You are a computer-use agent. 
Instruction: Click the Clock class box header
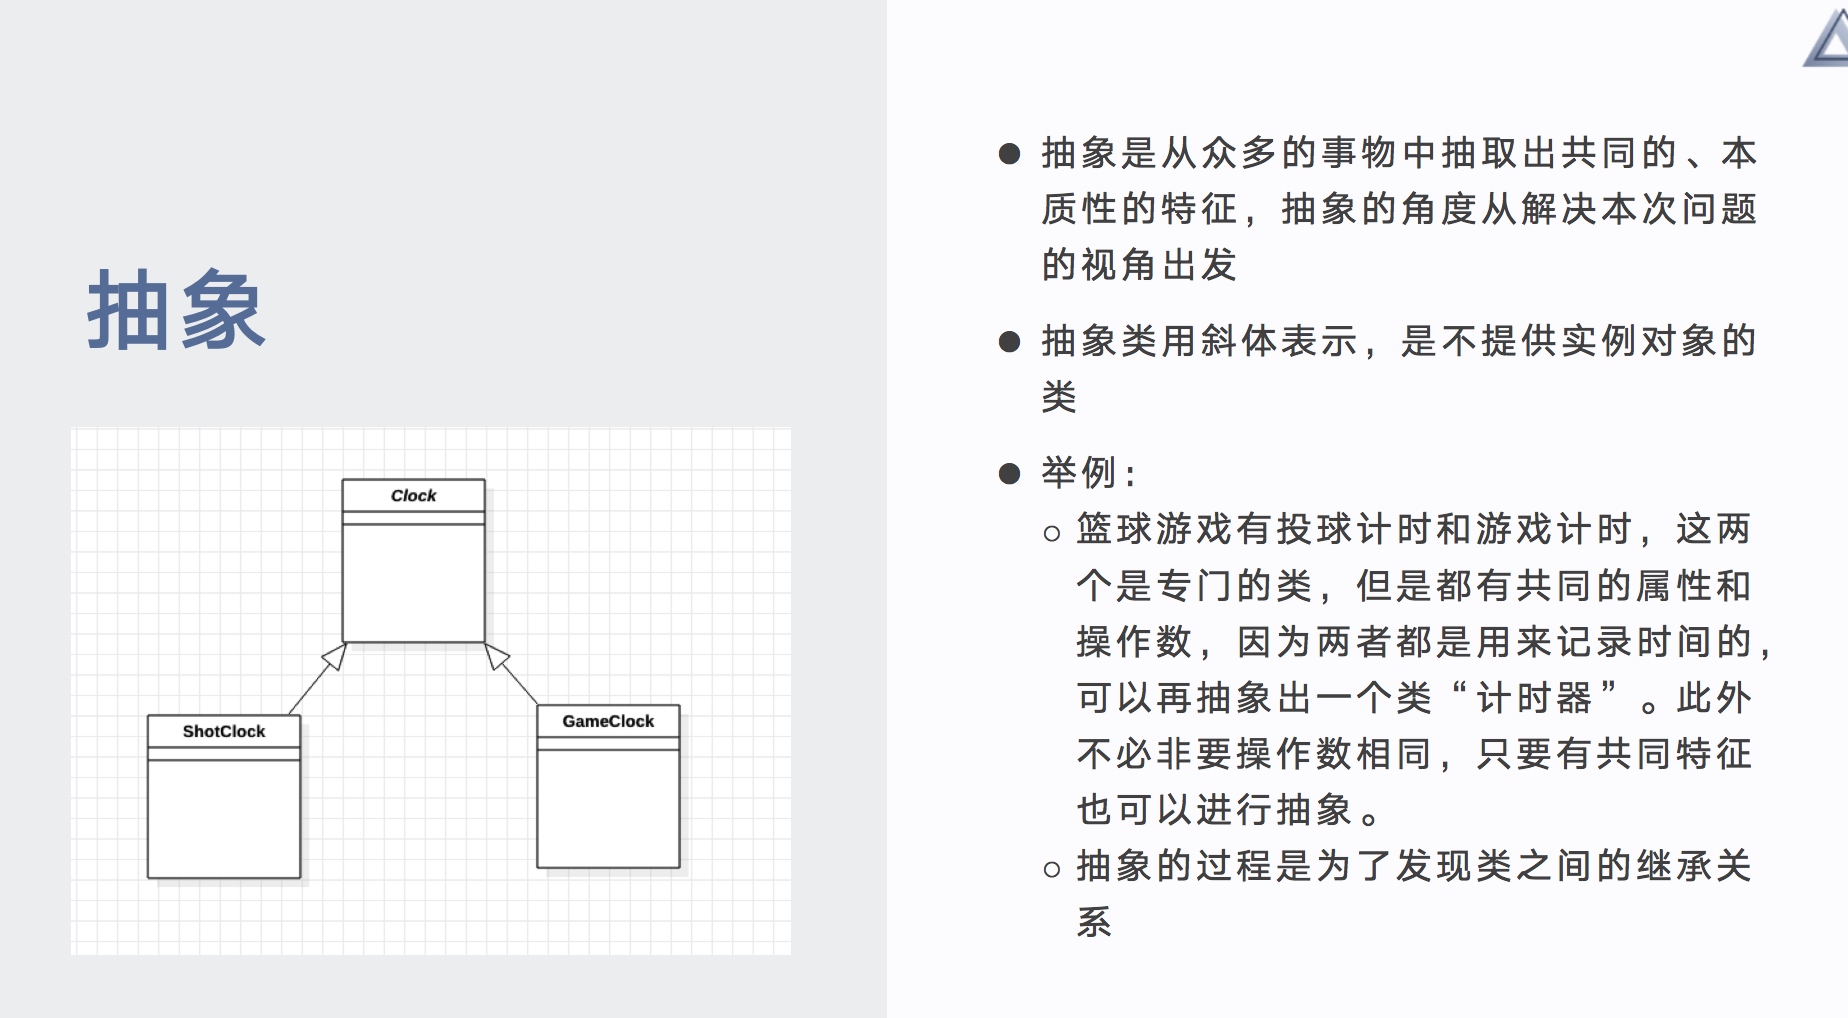point(413,495)
